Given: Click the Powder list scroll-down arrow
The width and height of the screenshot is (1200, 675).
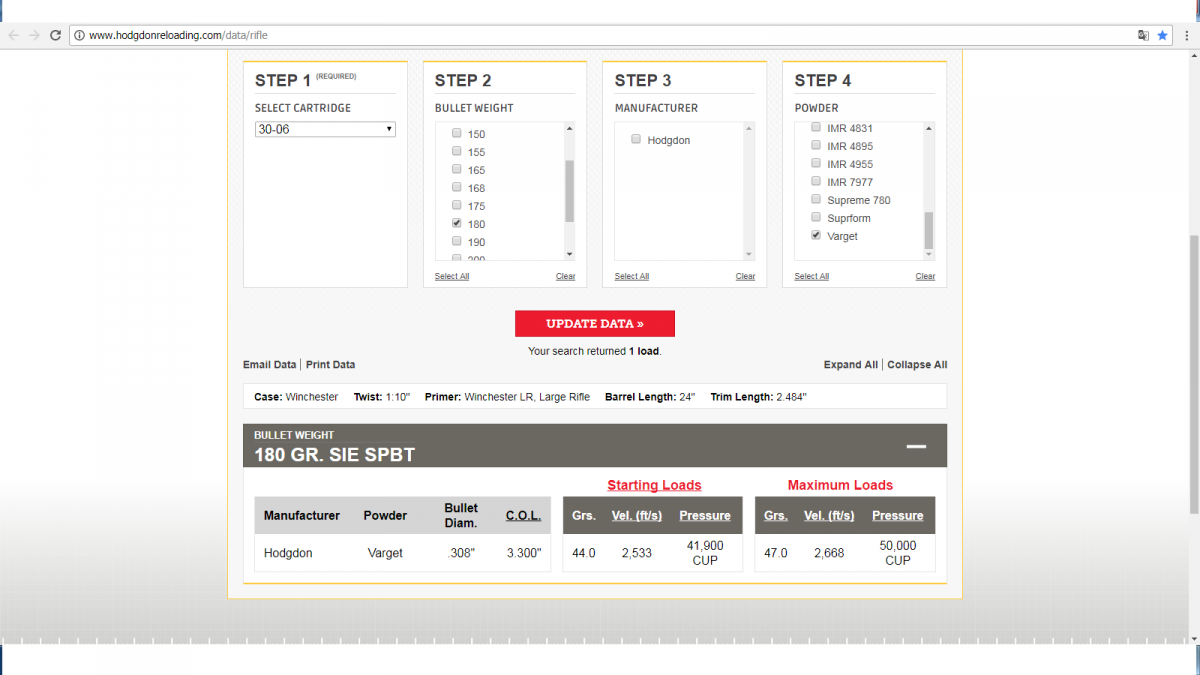Looking at the screenshot, I should [929, 255].
